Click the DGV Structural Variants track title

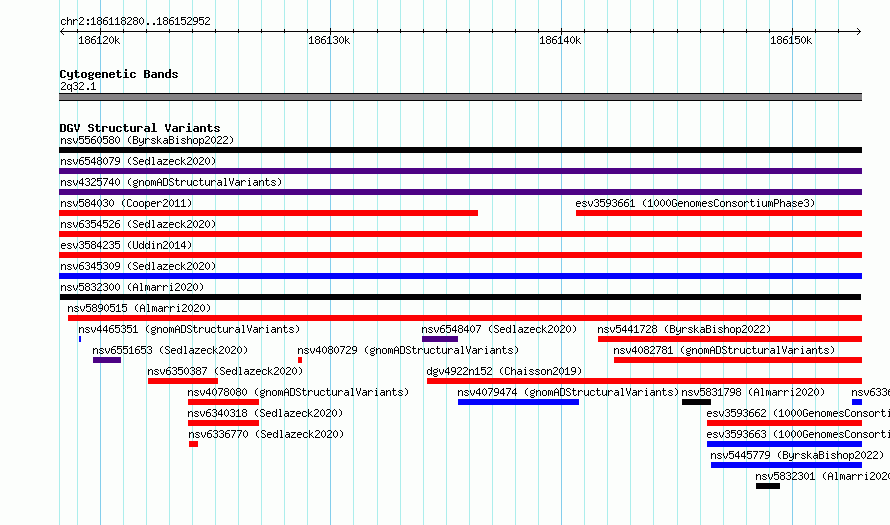pyautogui.click(x=140, y=128)
